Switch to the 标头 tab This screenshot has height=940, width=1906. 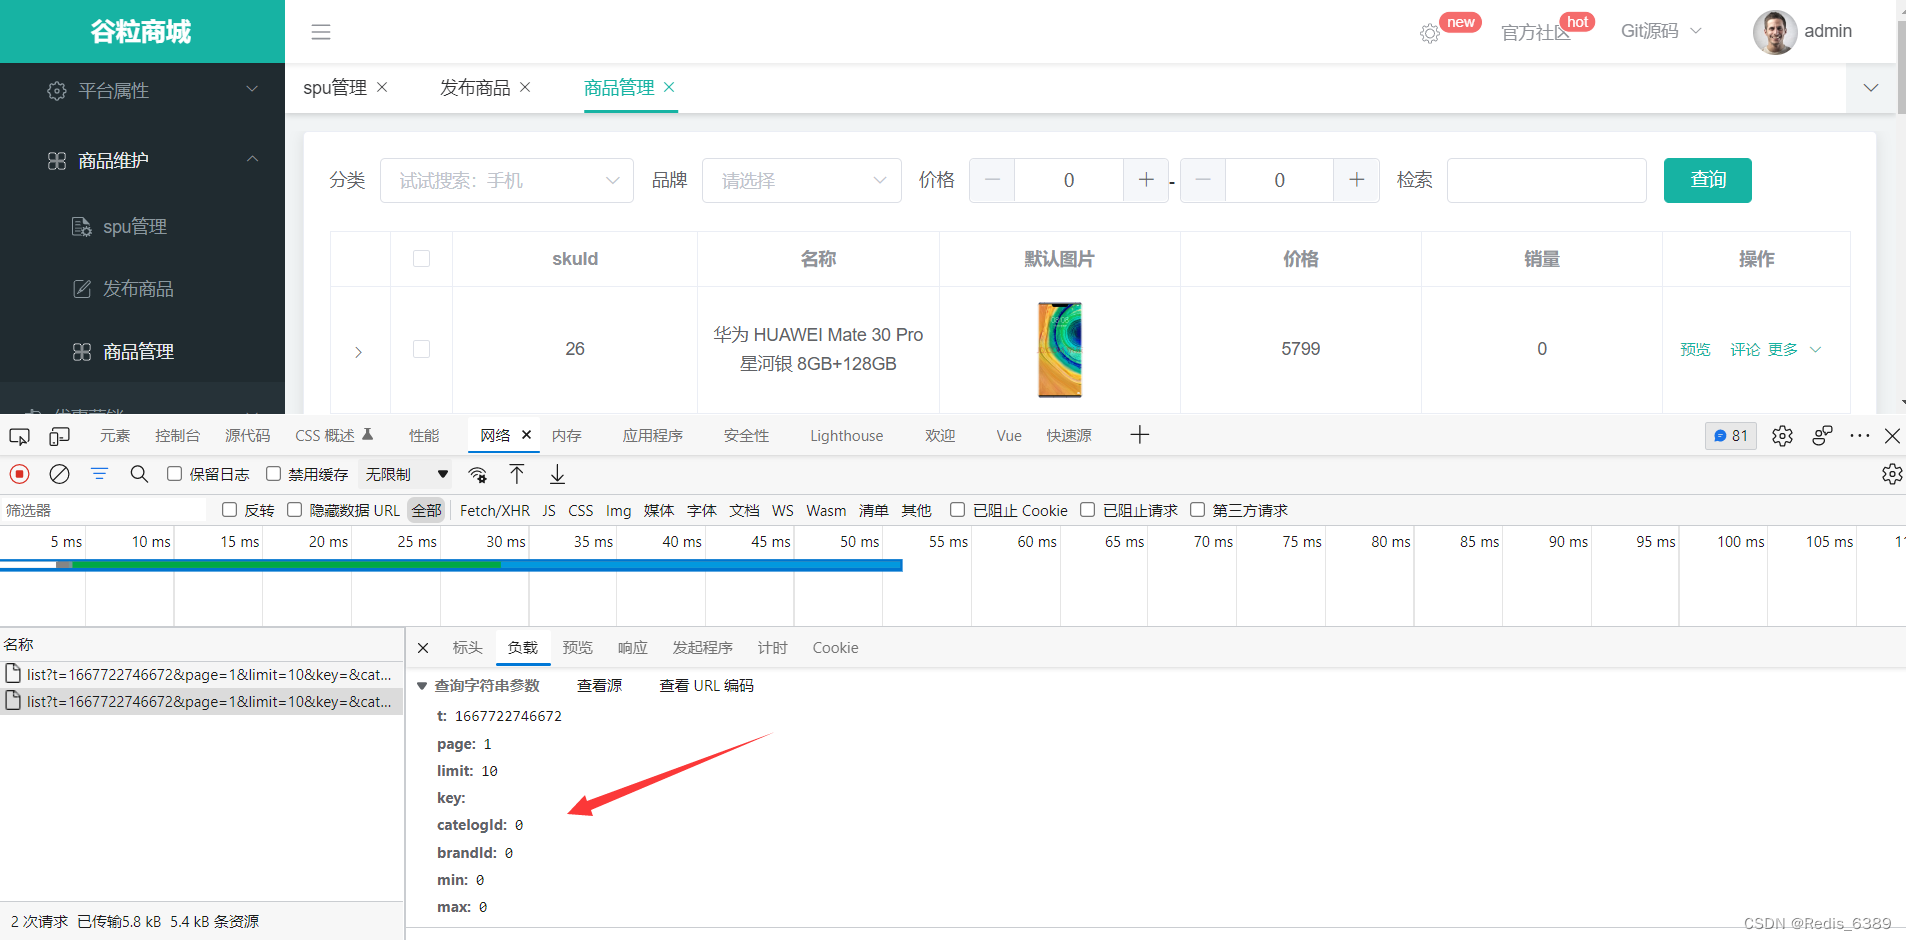pyautogui.click(x=467, y=648)
